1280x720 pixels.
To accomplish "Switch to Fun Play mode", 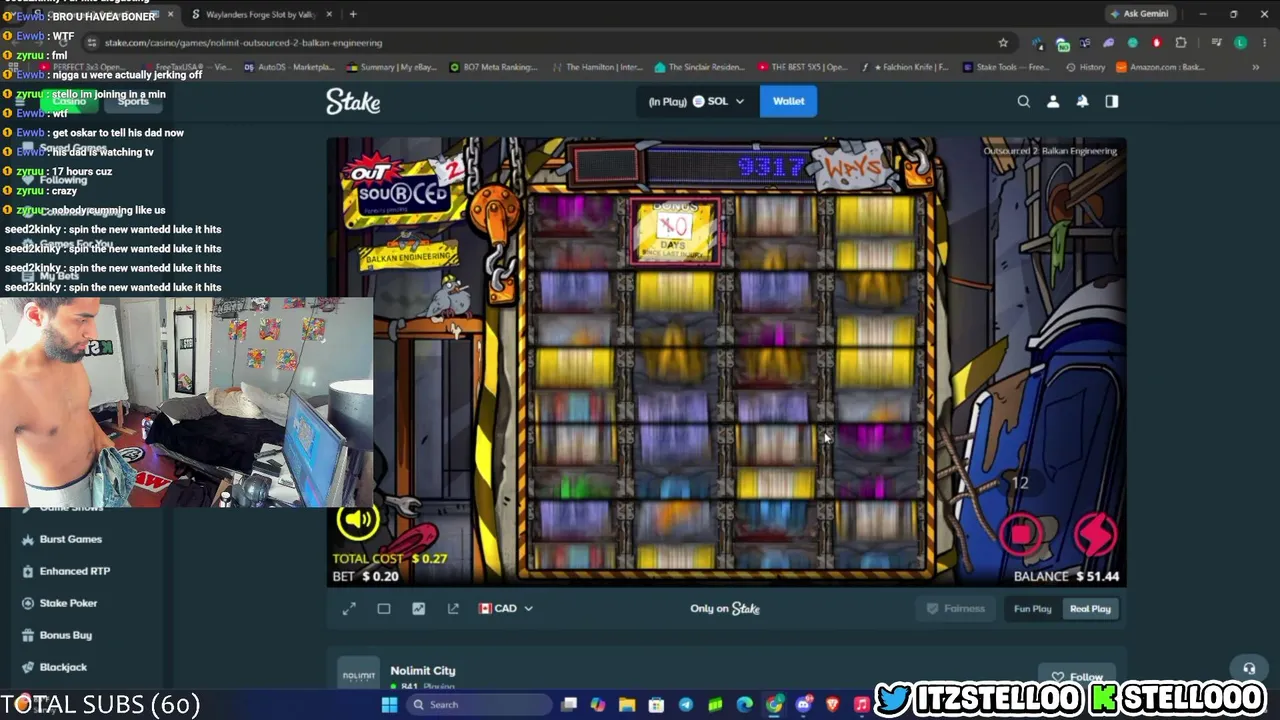I will (x=1033, y=609).
